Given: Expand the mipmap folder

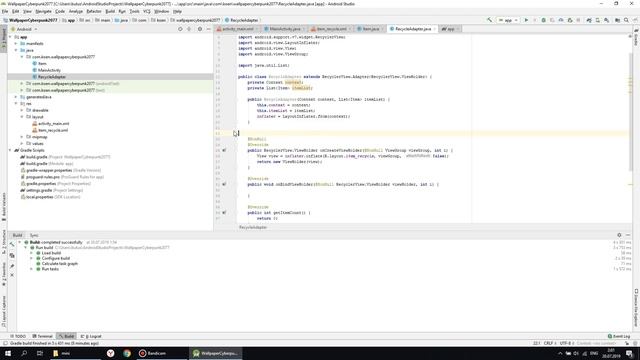Looking at the screenshot, I should 22,137.
